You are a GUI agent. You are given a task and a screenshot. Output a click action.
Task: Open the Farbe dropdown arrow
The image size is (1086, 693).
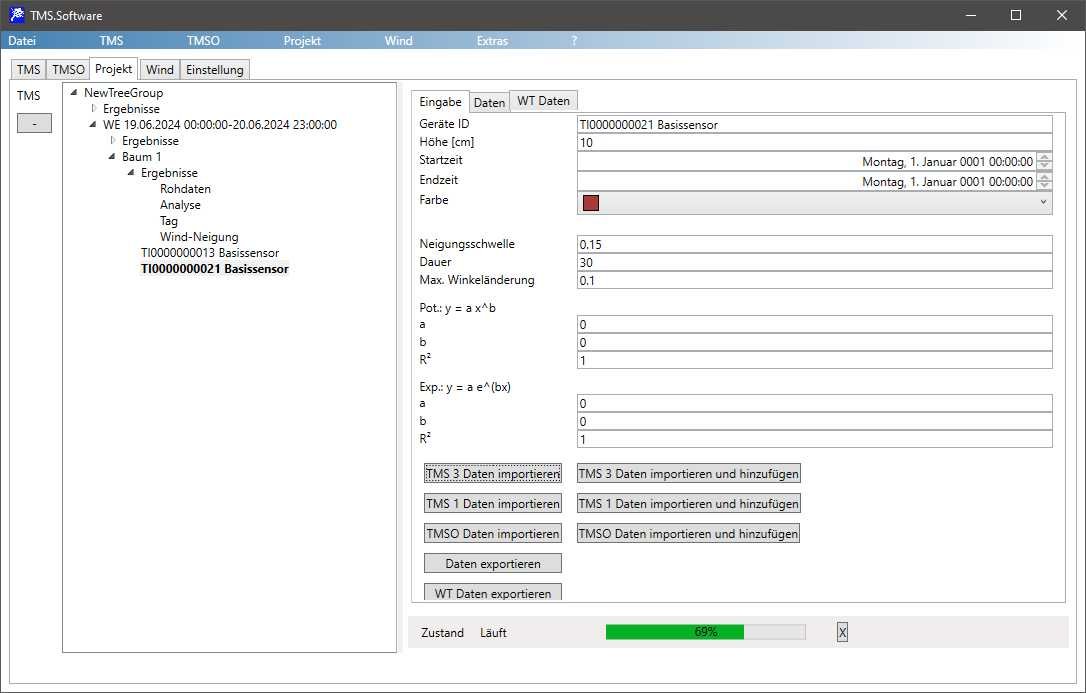click(x=1043, y=202)
